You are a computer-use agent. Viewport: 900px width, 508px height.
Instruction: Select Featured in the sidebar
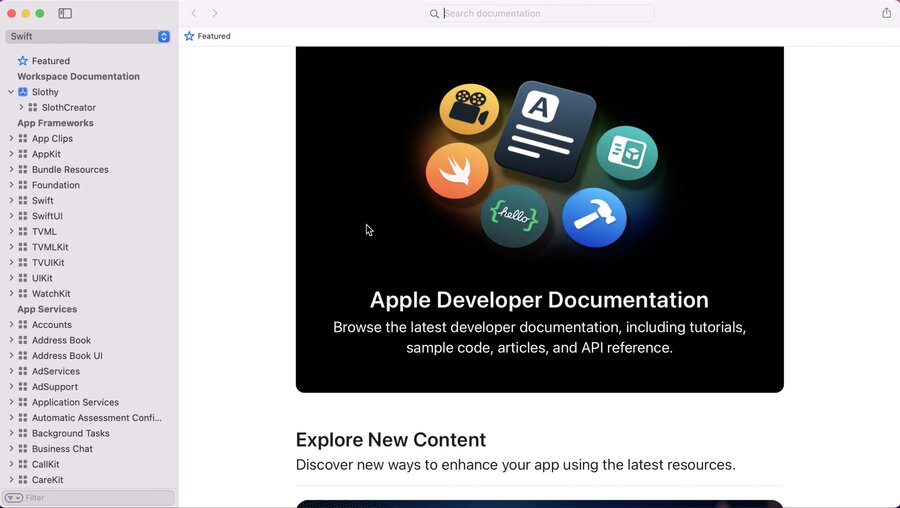point(51,61)
